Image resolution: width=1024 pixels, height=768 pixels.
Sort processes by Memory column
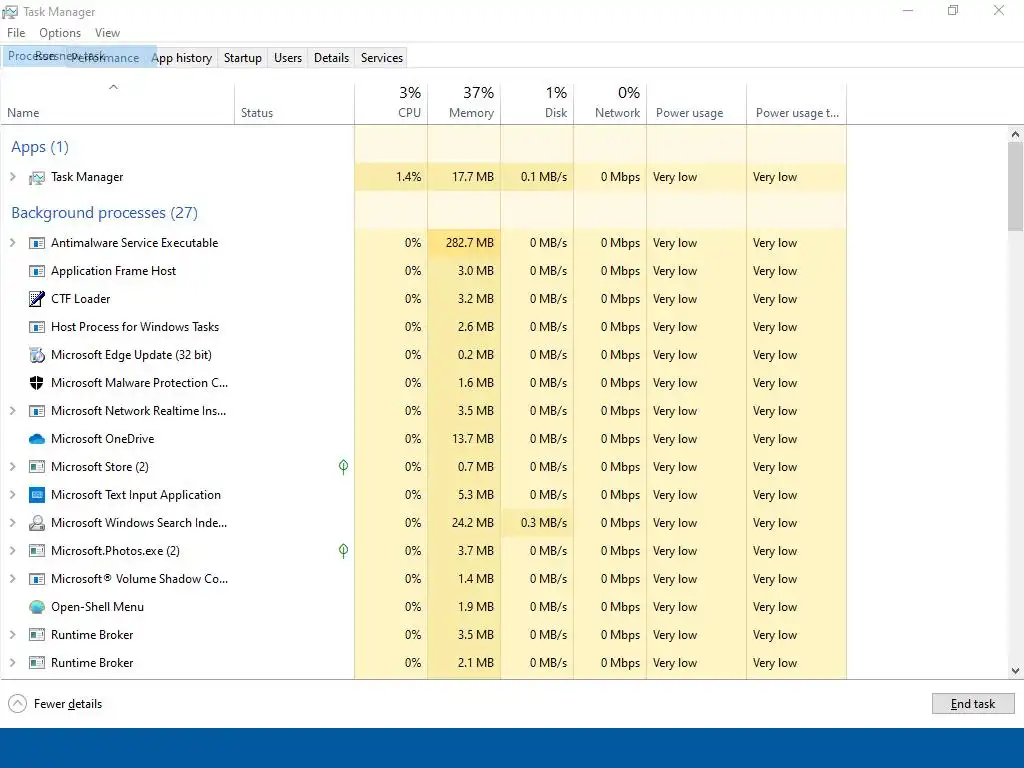[464, 104]
